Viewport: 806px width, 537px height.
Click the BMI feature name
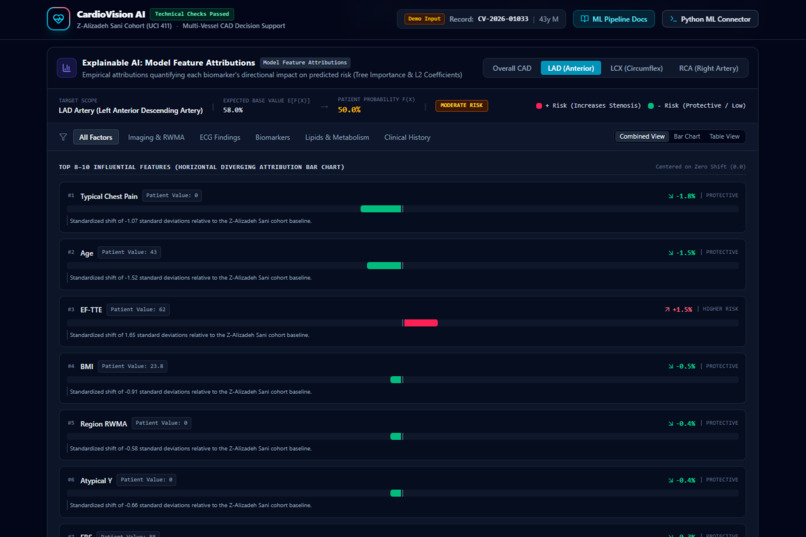pyautogui.click(x=87, y=366)
